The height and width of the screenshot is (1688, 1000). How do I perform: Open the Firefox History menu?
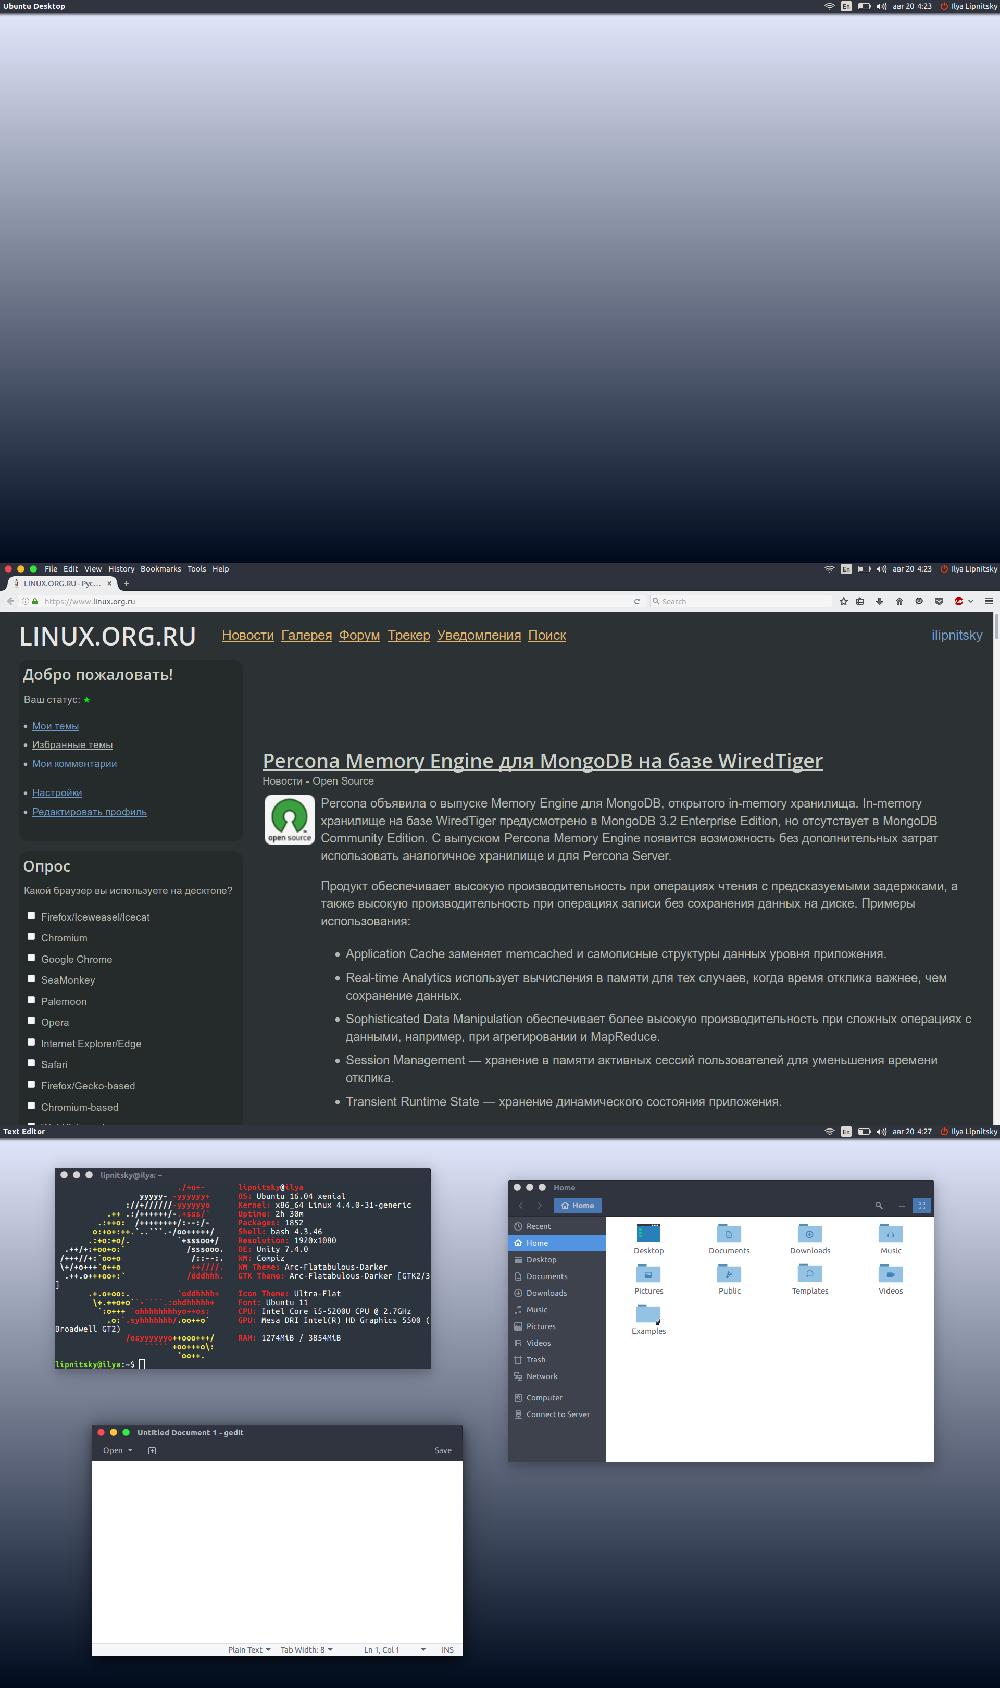point(121,569)
